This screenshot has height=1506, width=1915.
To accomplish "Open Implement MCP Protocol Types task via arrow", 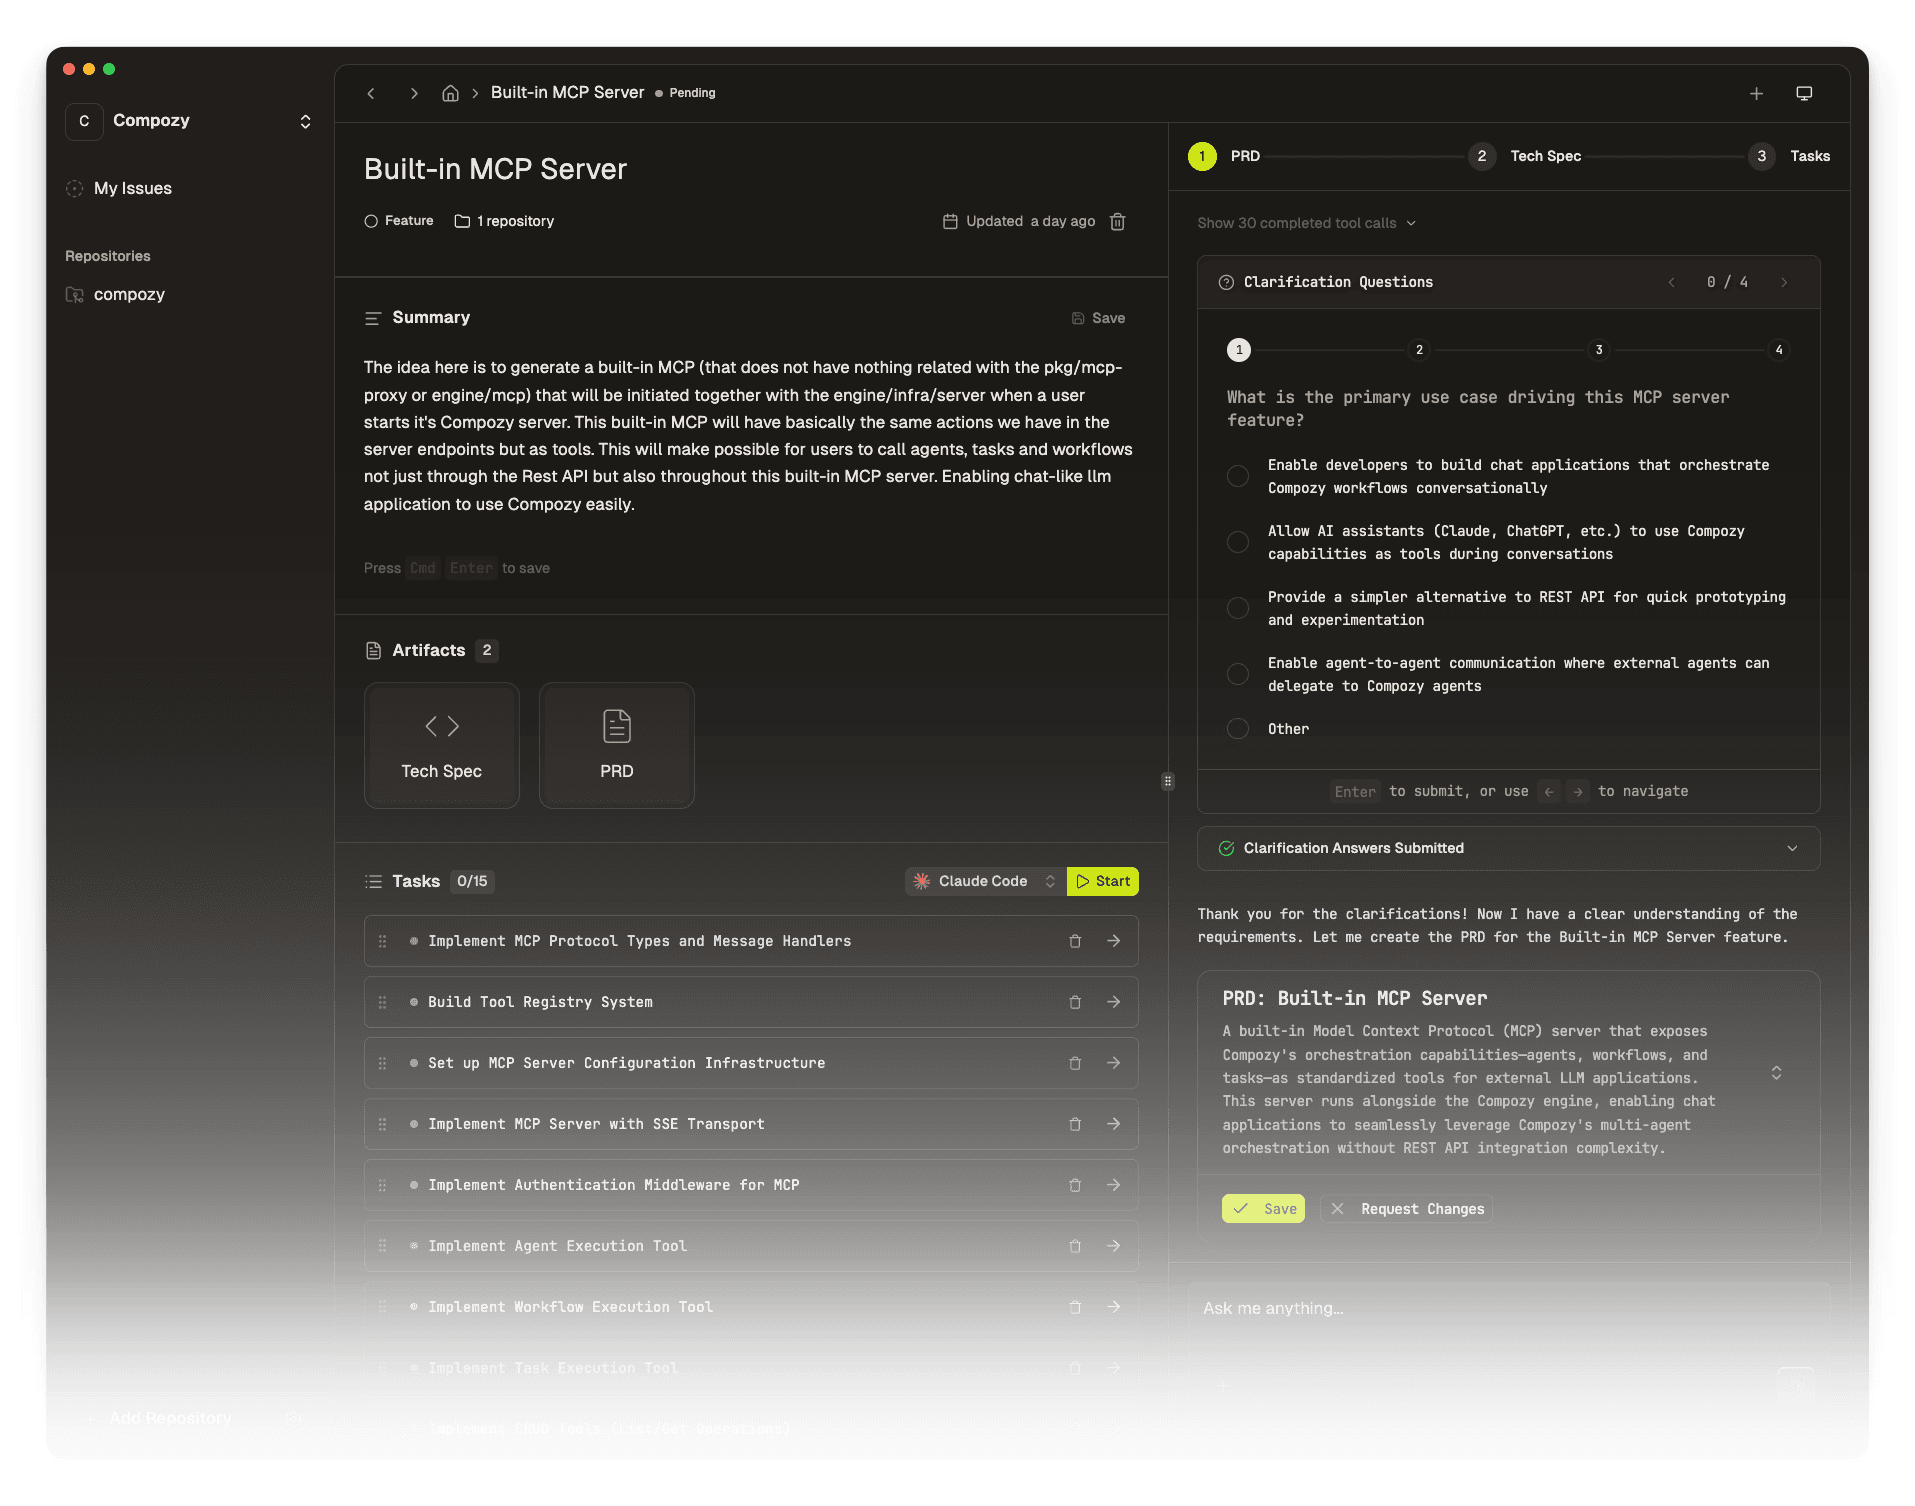I will click(x=1114, y=940).
